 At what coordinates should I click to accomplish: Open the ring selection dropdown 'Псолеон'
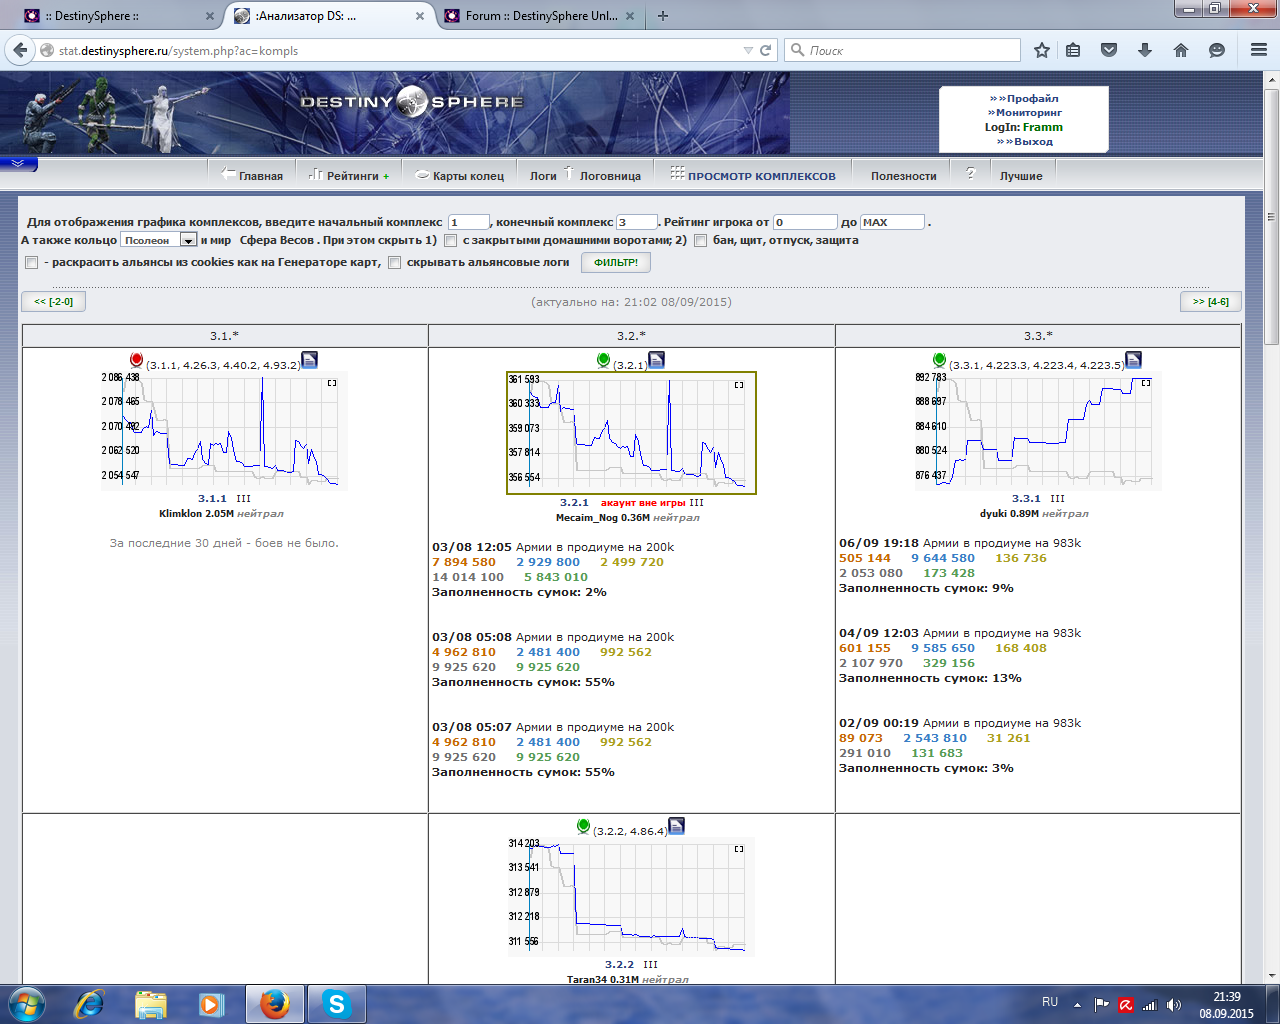coord(188,240)
